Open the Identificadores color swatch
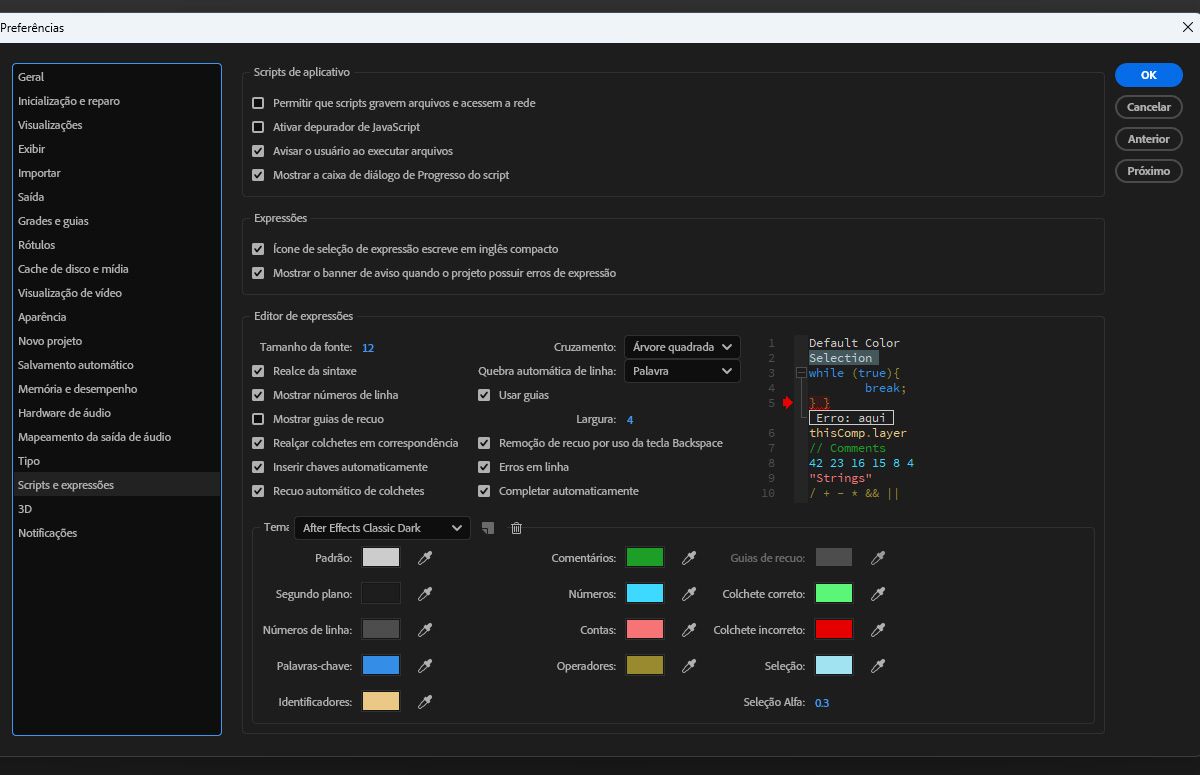Screen dimensions: 1200x775 click(x=381, y=702)
